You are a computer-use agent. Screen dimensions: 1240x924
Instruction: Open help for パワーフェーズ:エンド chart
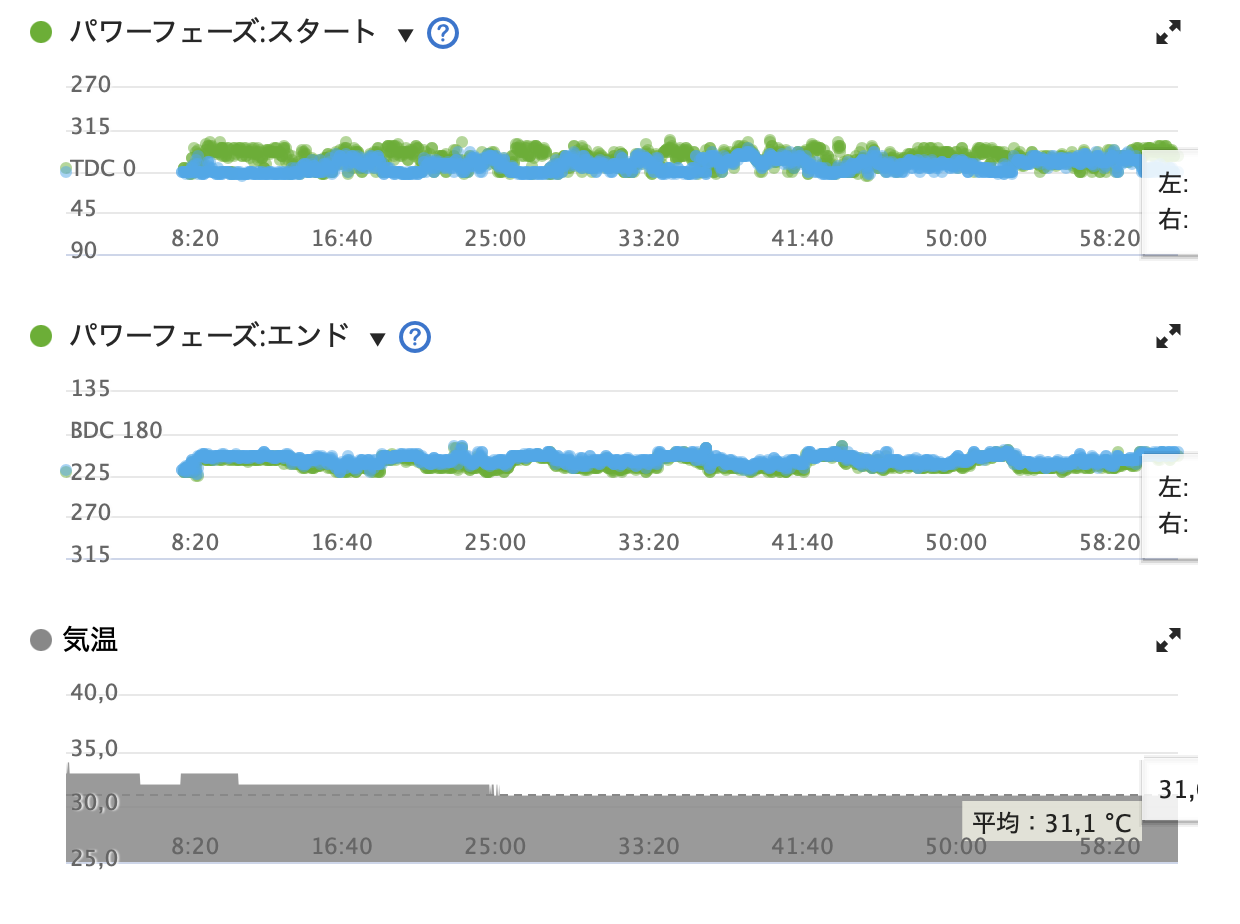414,338
